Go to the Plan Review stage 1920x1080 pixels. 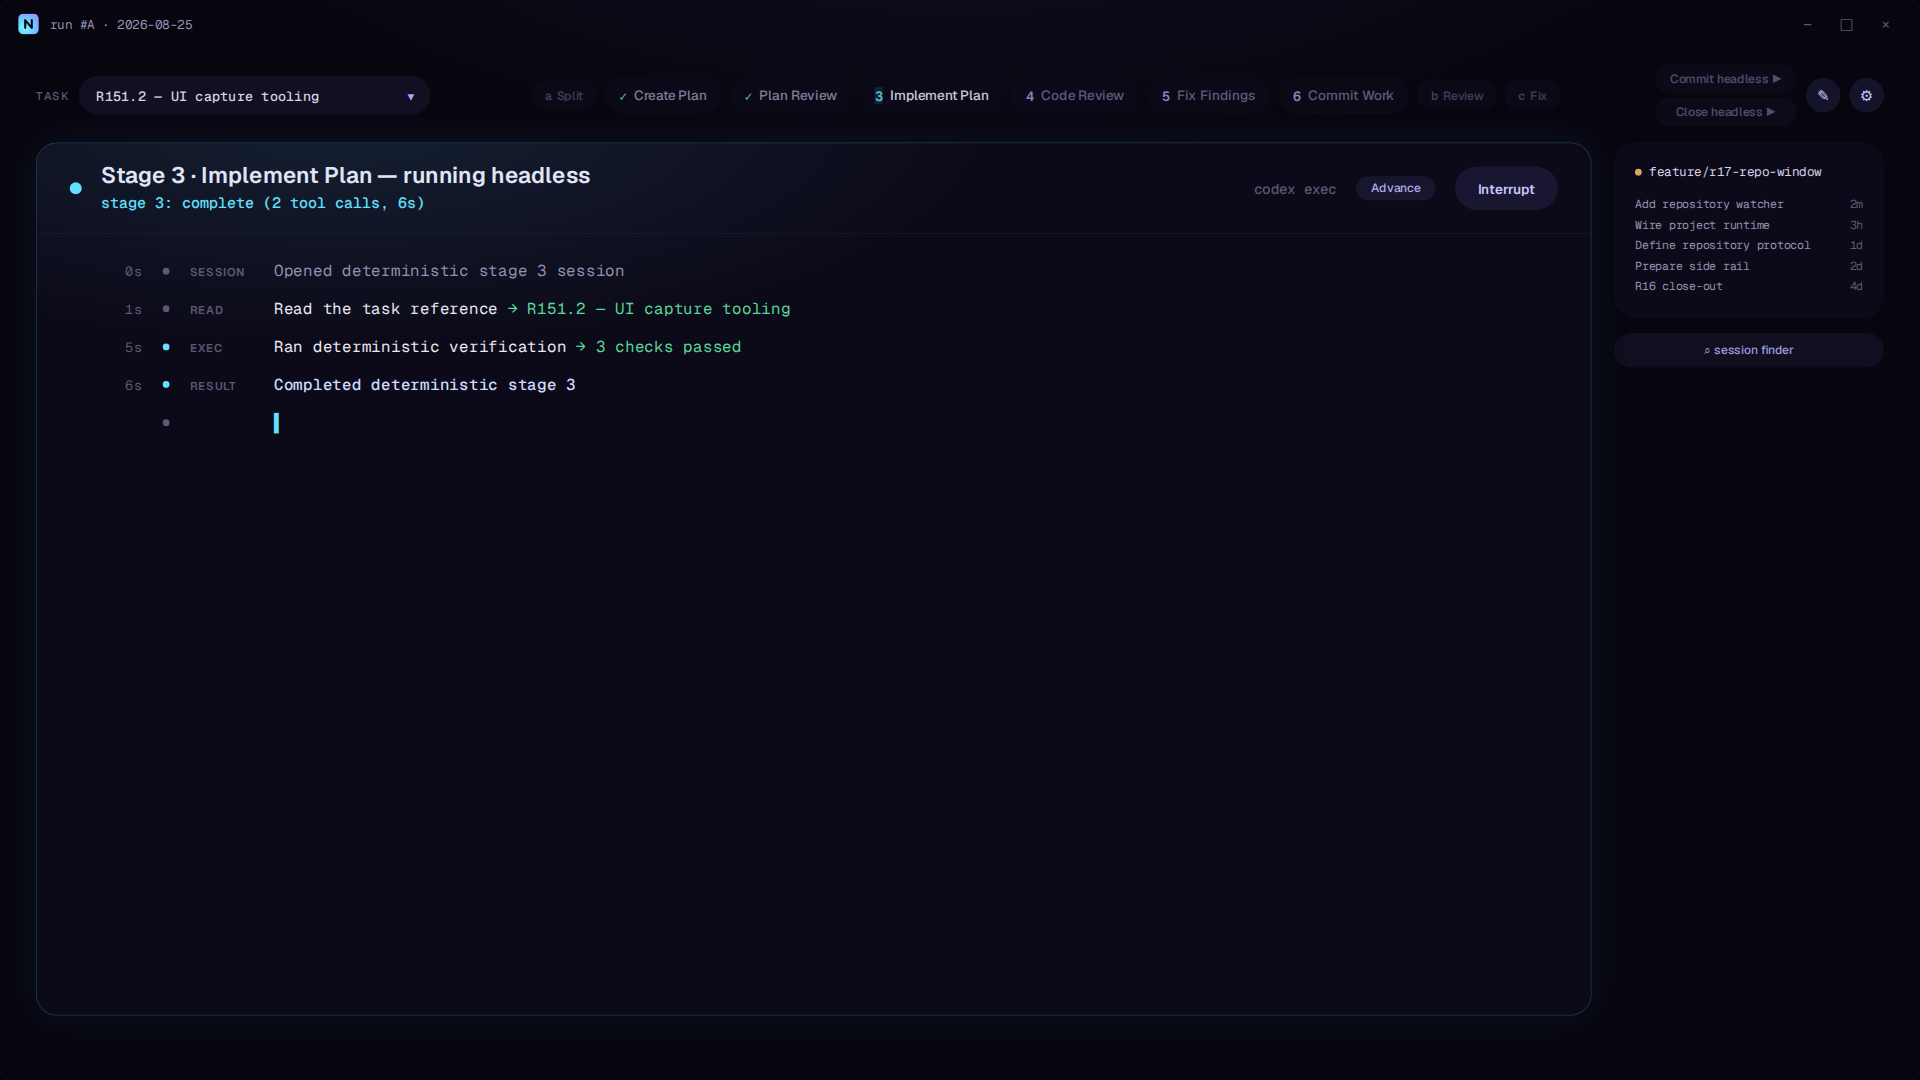coord(790,96)
